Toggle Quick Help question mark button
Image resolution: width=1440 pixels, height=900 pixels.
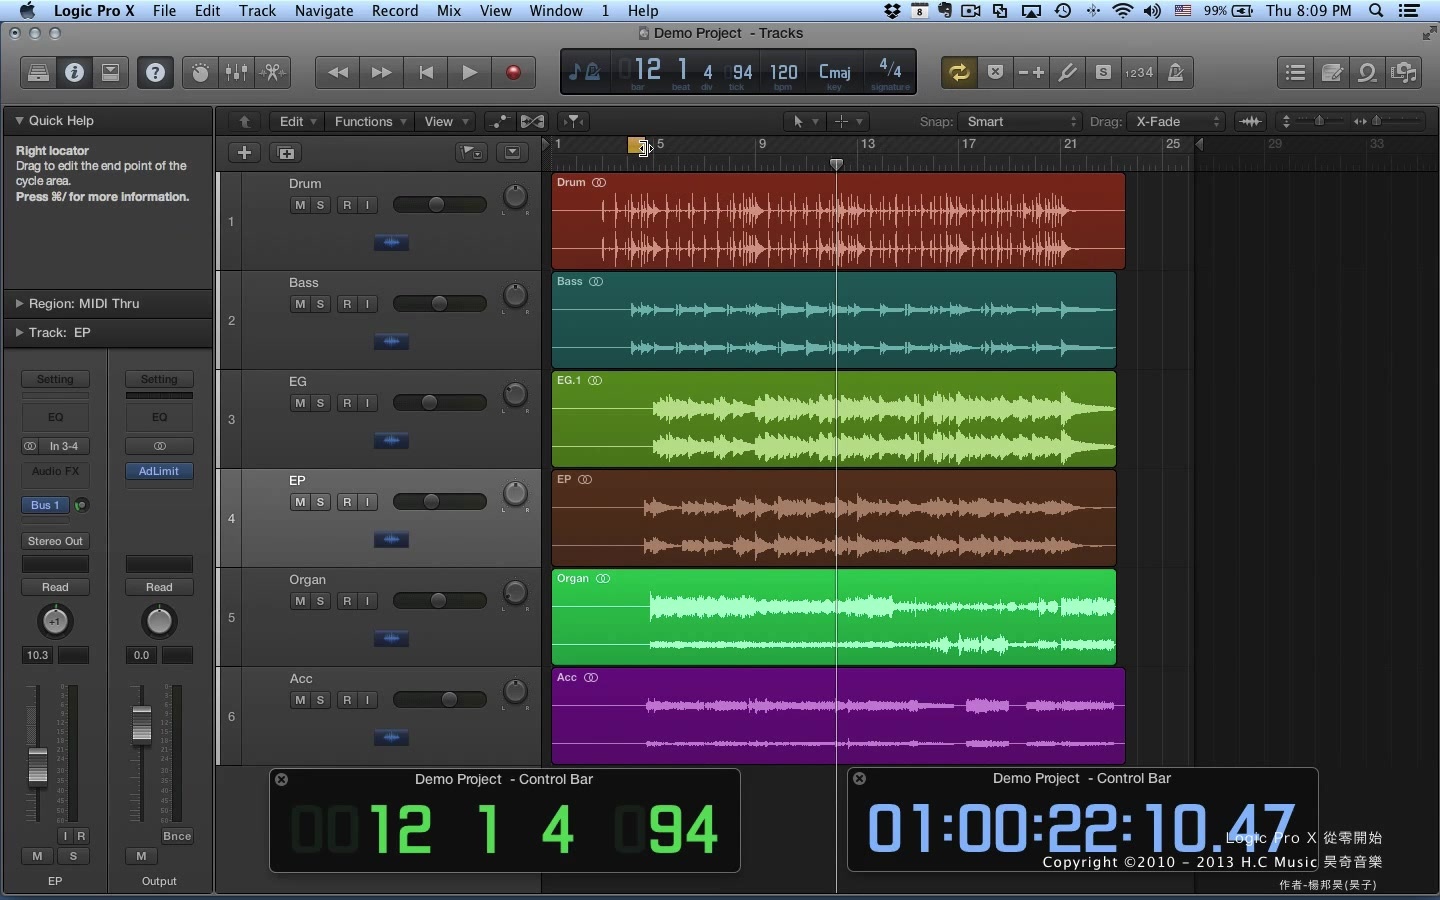point(155,72)
